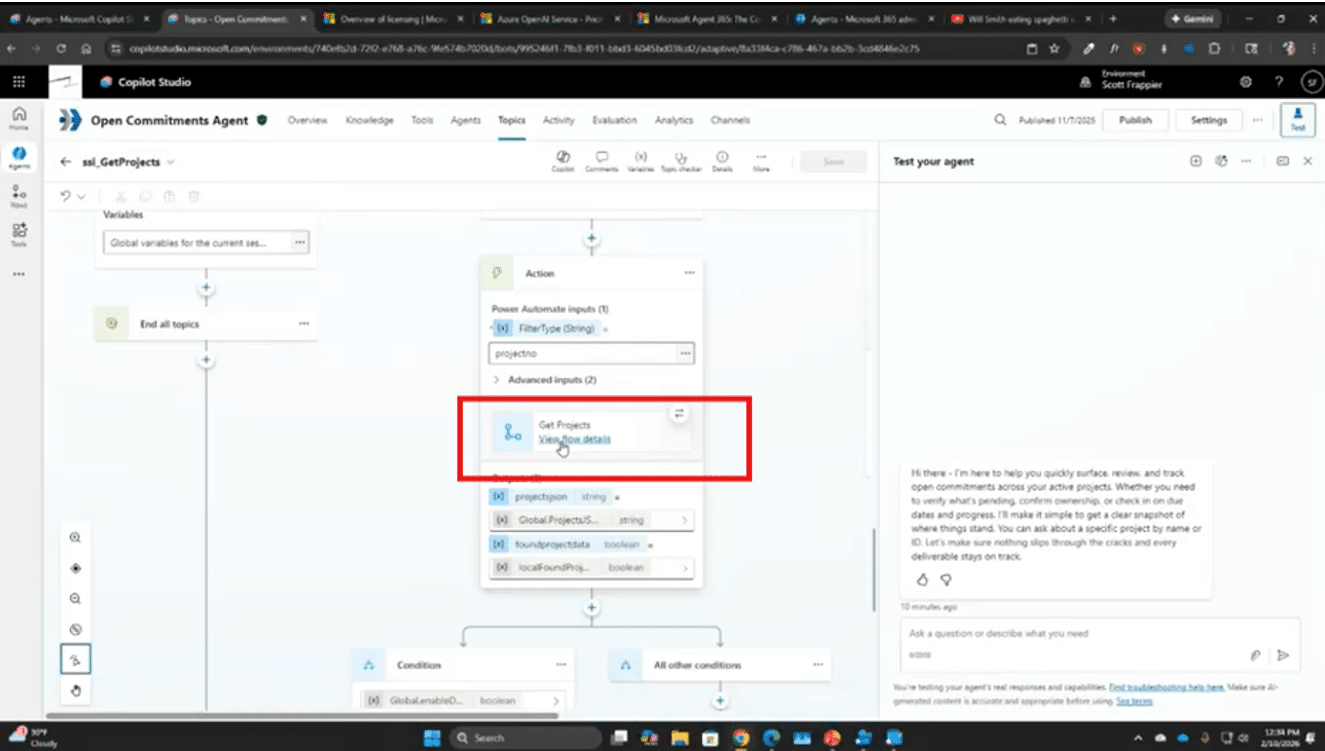
Task: Click the swap flow icon beside Get Projects
Action: [x=678, y=413]
